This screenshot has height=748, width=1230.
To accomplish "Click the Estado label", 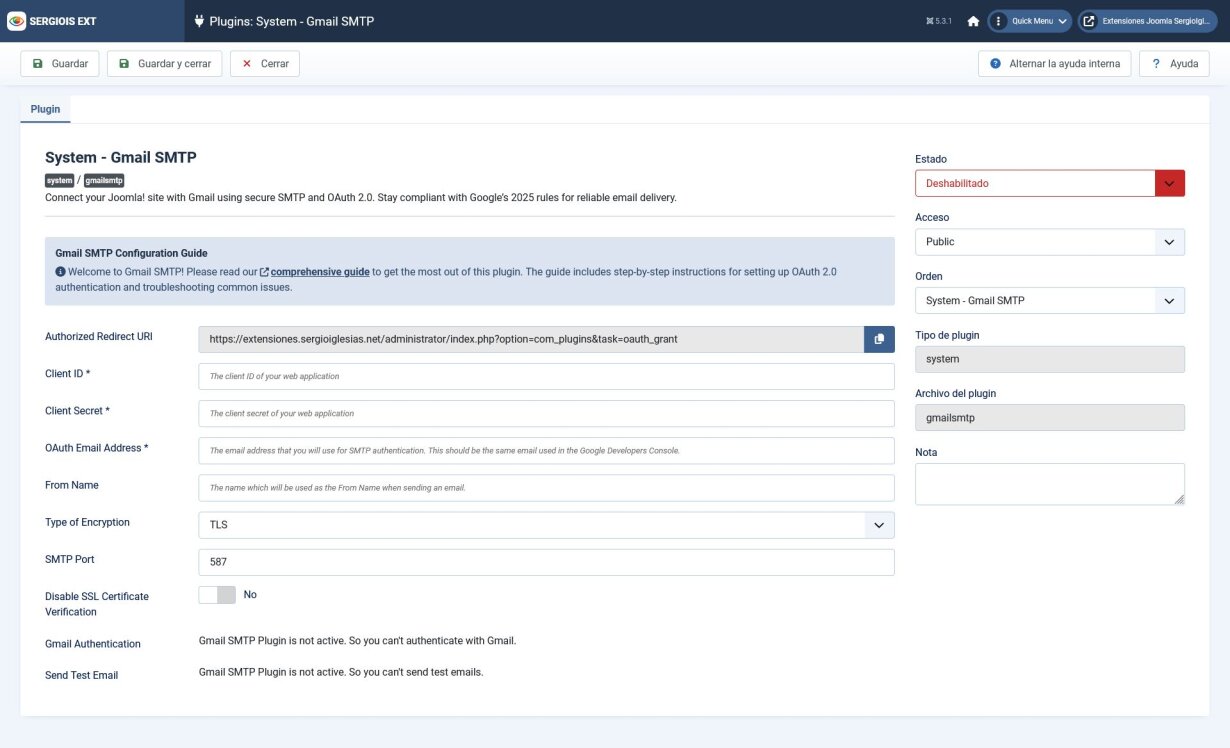I will click(x=931, y=159).
